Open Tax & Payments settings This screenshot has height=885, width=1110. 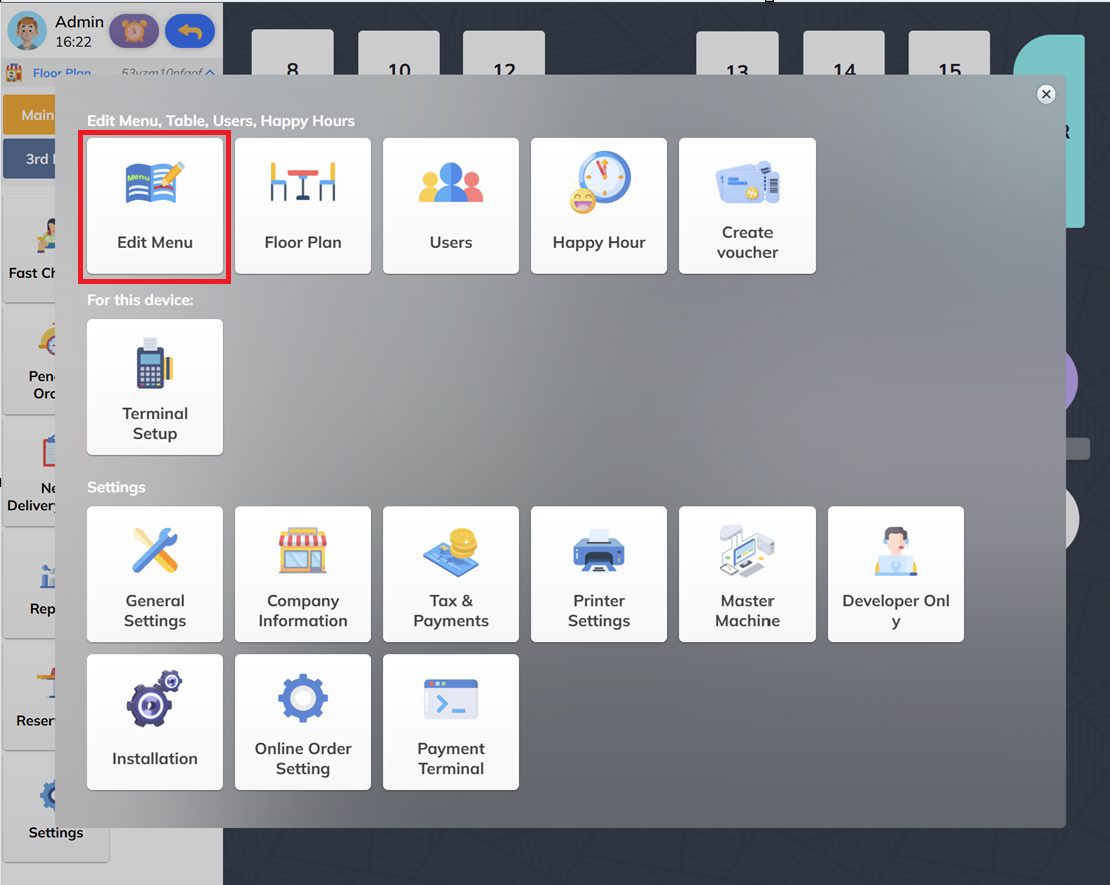(450, 574)
